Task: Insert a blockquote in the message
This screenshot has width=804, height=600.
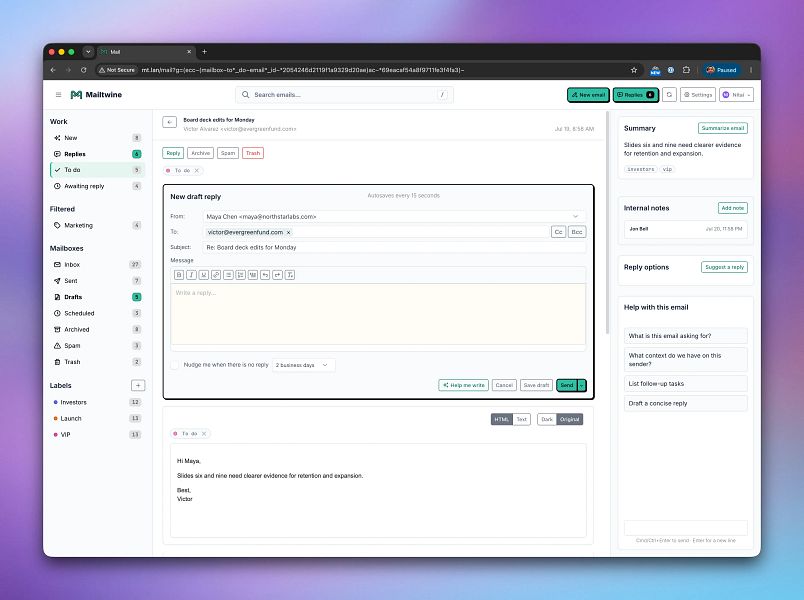Action: (x=253, y=275)
